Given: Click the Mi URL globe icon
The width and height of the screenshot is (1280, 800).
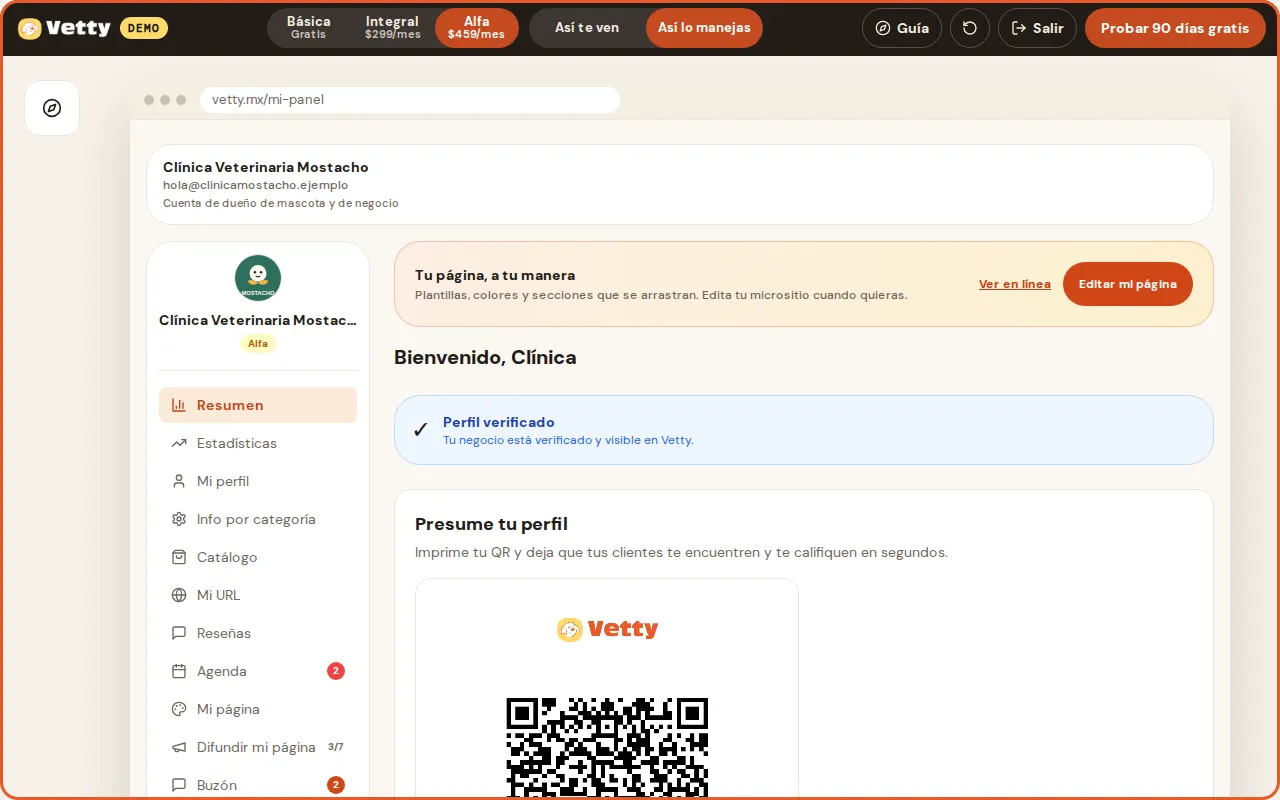Looking at the screenshot, I should [x=179, y=595].
